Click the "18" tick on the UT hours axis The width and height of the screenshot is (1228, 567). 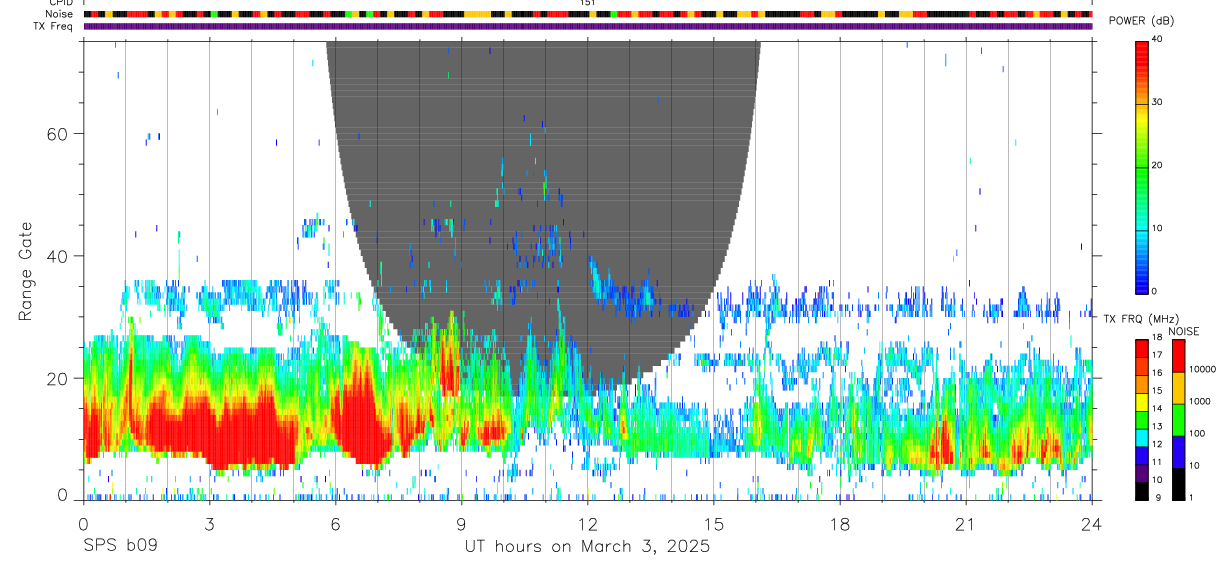839,524
